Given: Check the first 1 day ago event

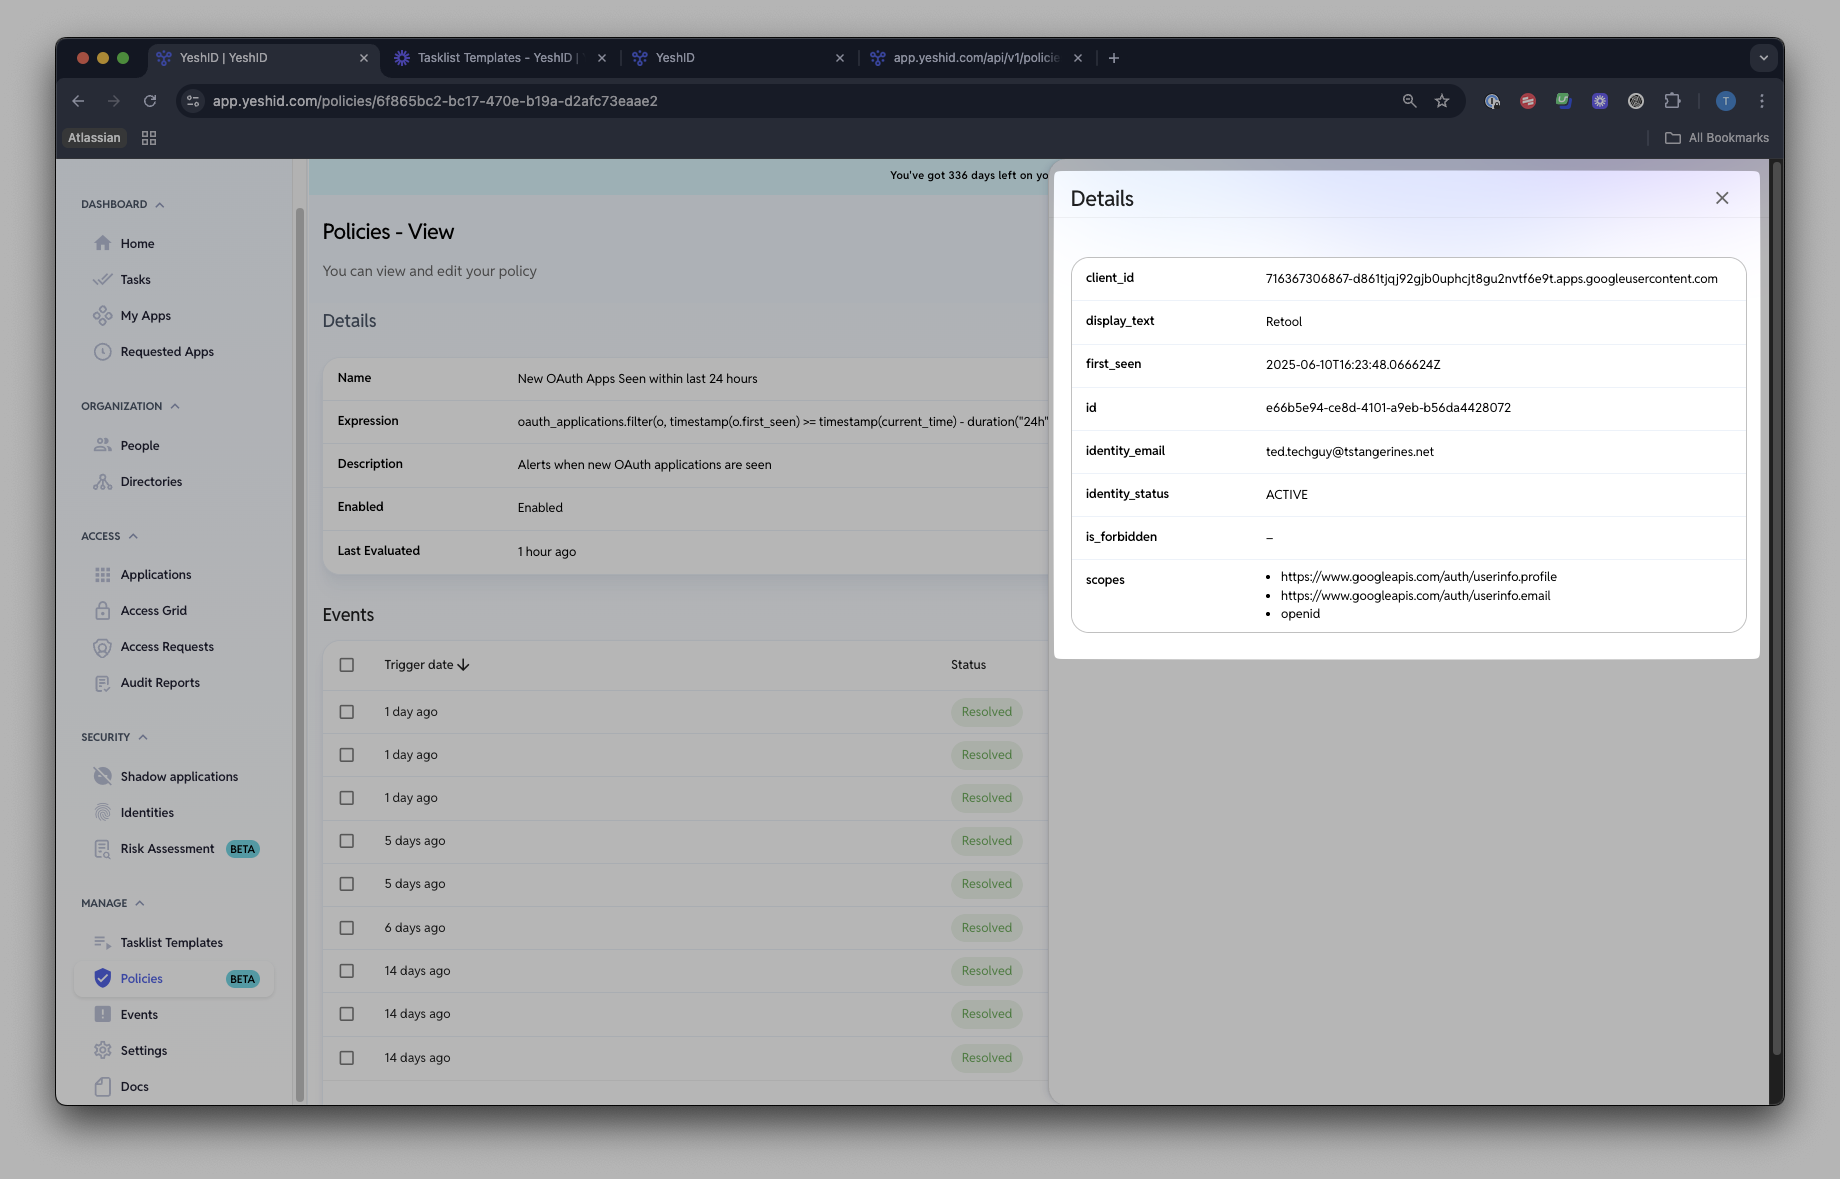Looking at the screenshot, I should click(347, 712).
